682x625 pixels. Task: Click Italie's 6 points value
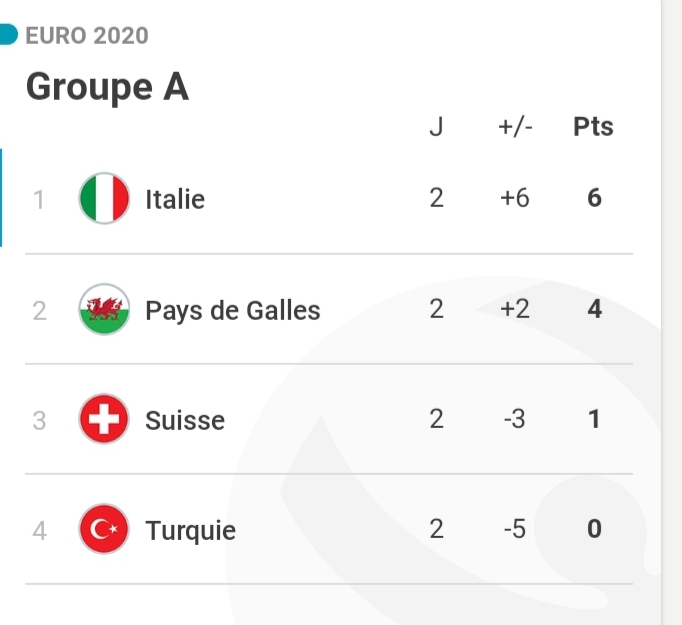[594, 198]
